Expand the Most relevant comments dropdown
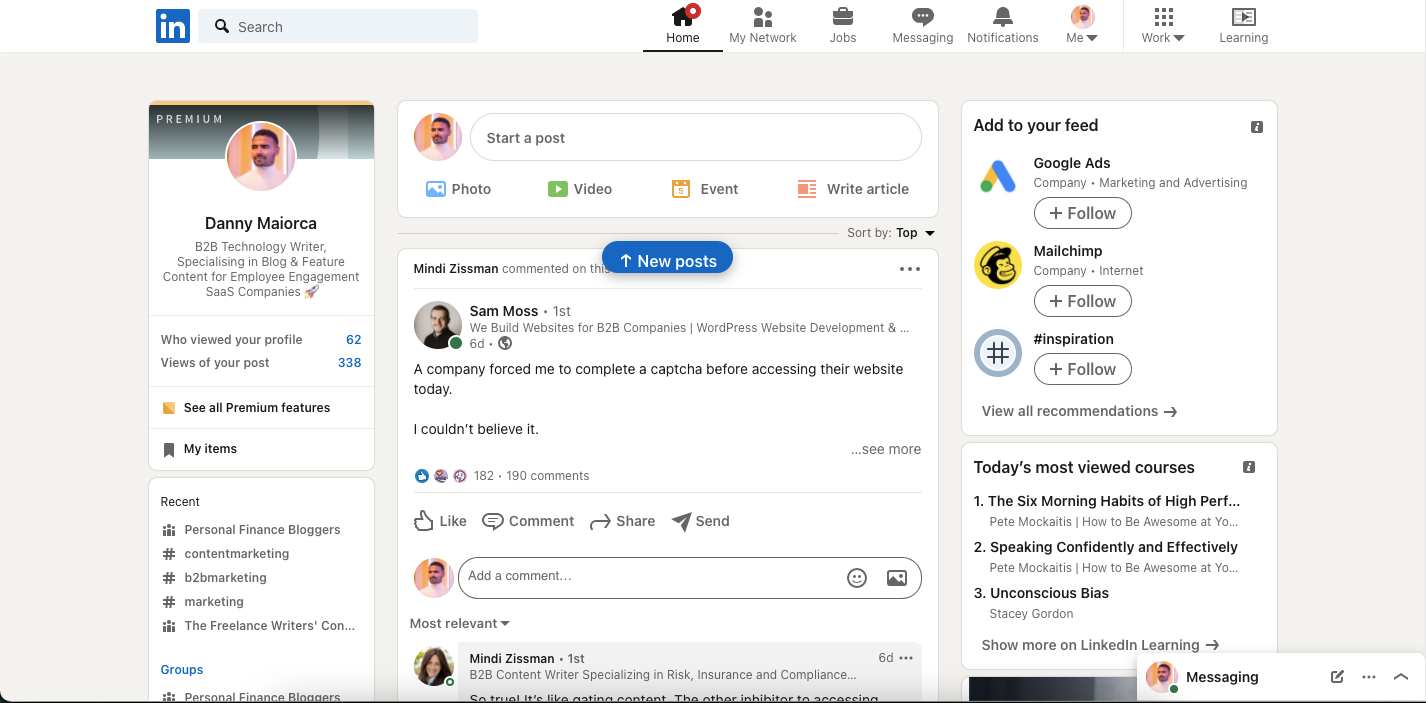 [x=459, y=623]
